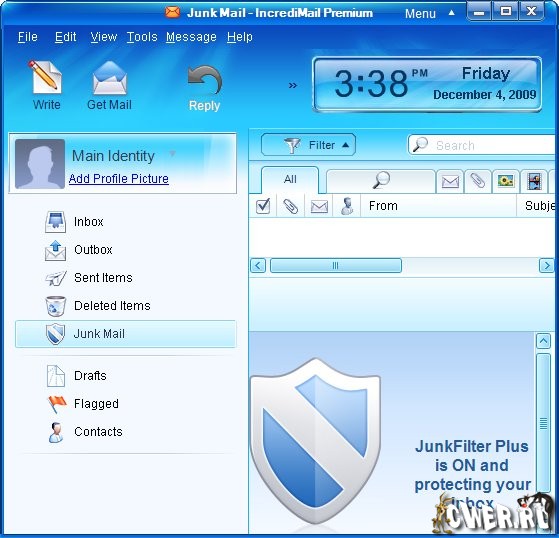The width and height of the screenshot is (559, 538).
Task: Switch to the All tab
Action: pos(290,179)
